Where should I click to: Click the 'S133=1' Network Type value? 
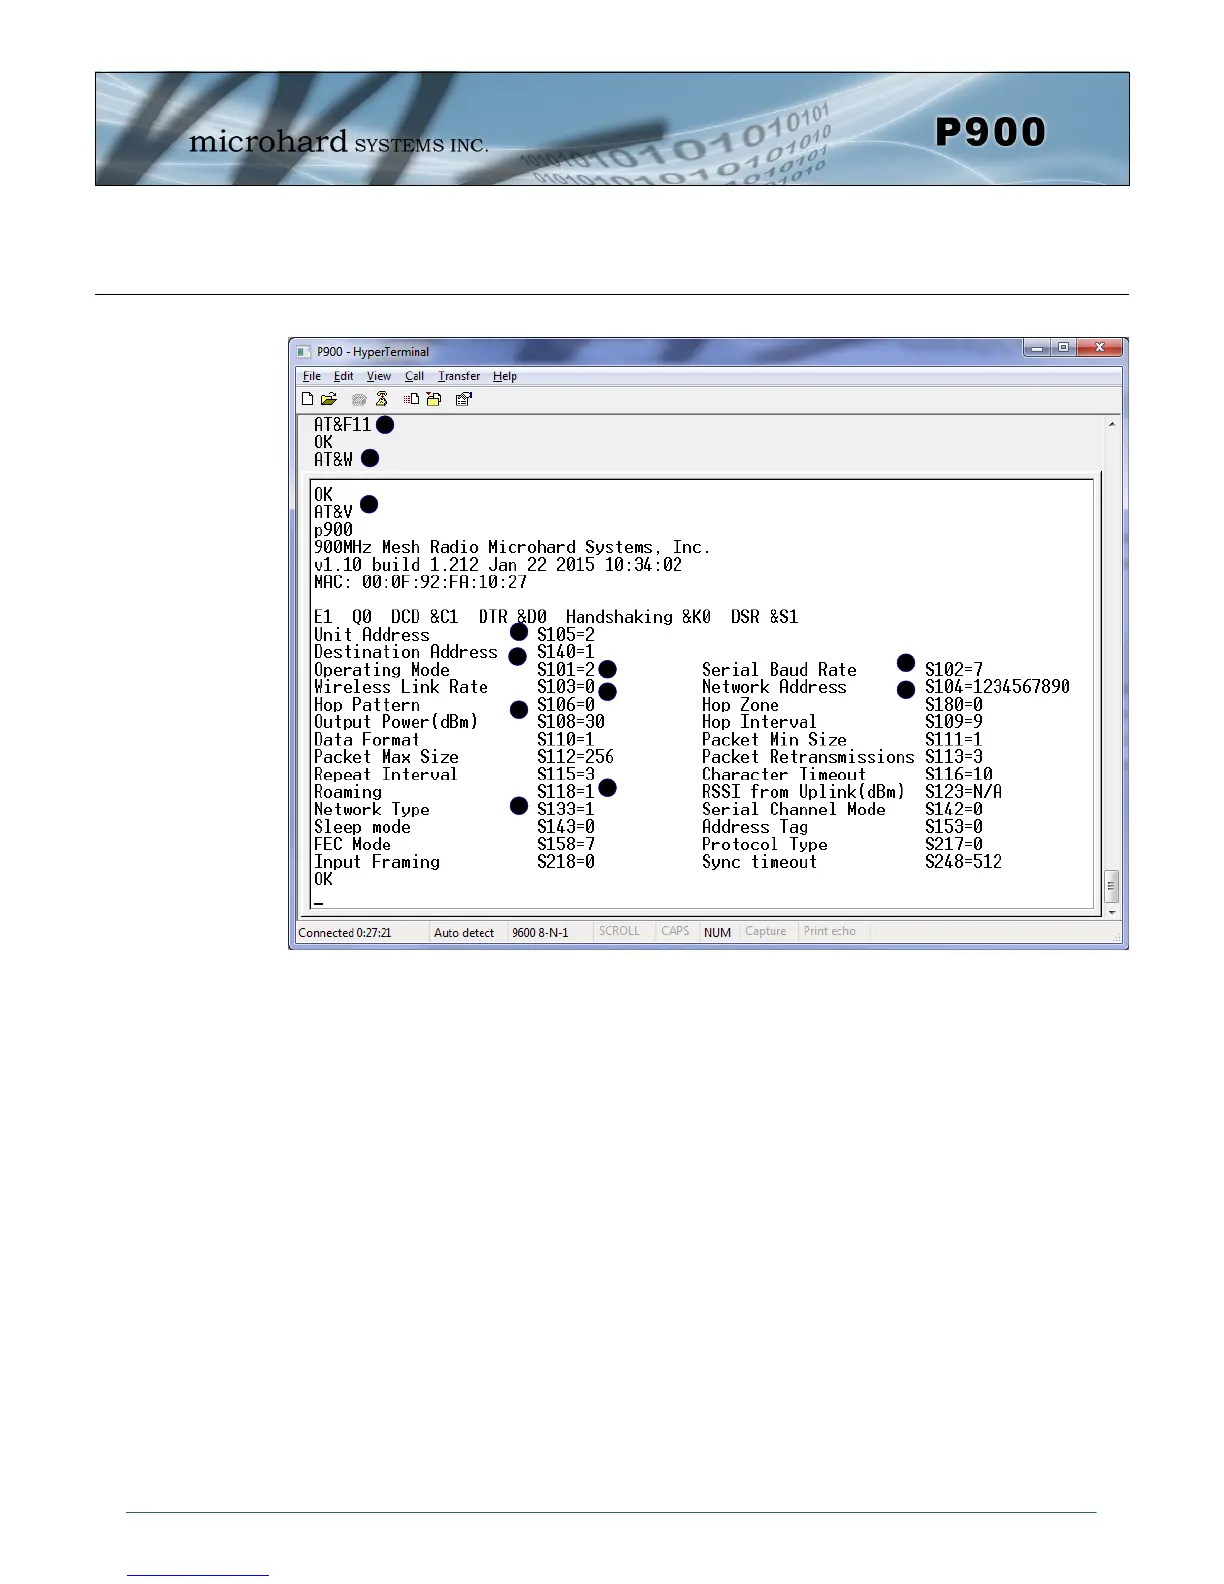(x=566, y=810)
